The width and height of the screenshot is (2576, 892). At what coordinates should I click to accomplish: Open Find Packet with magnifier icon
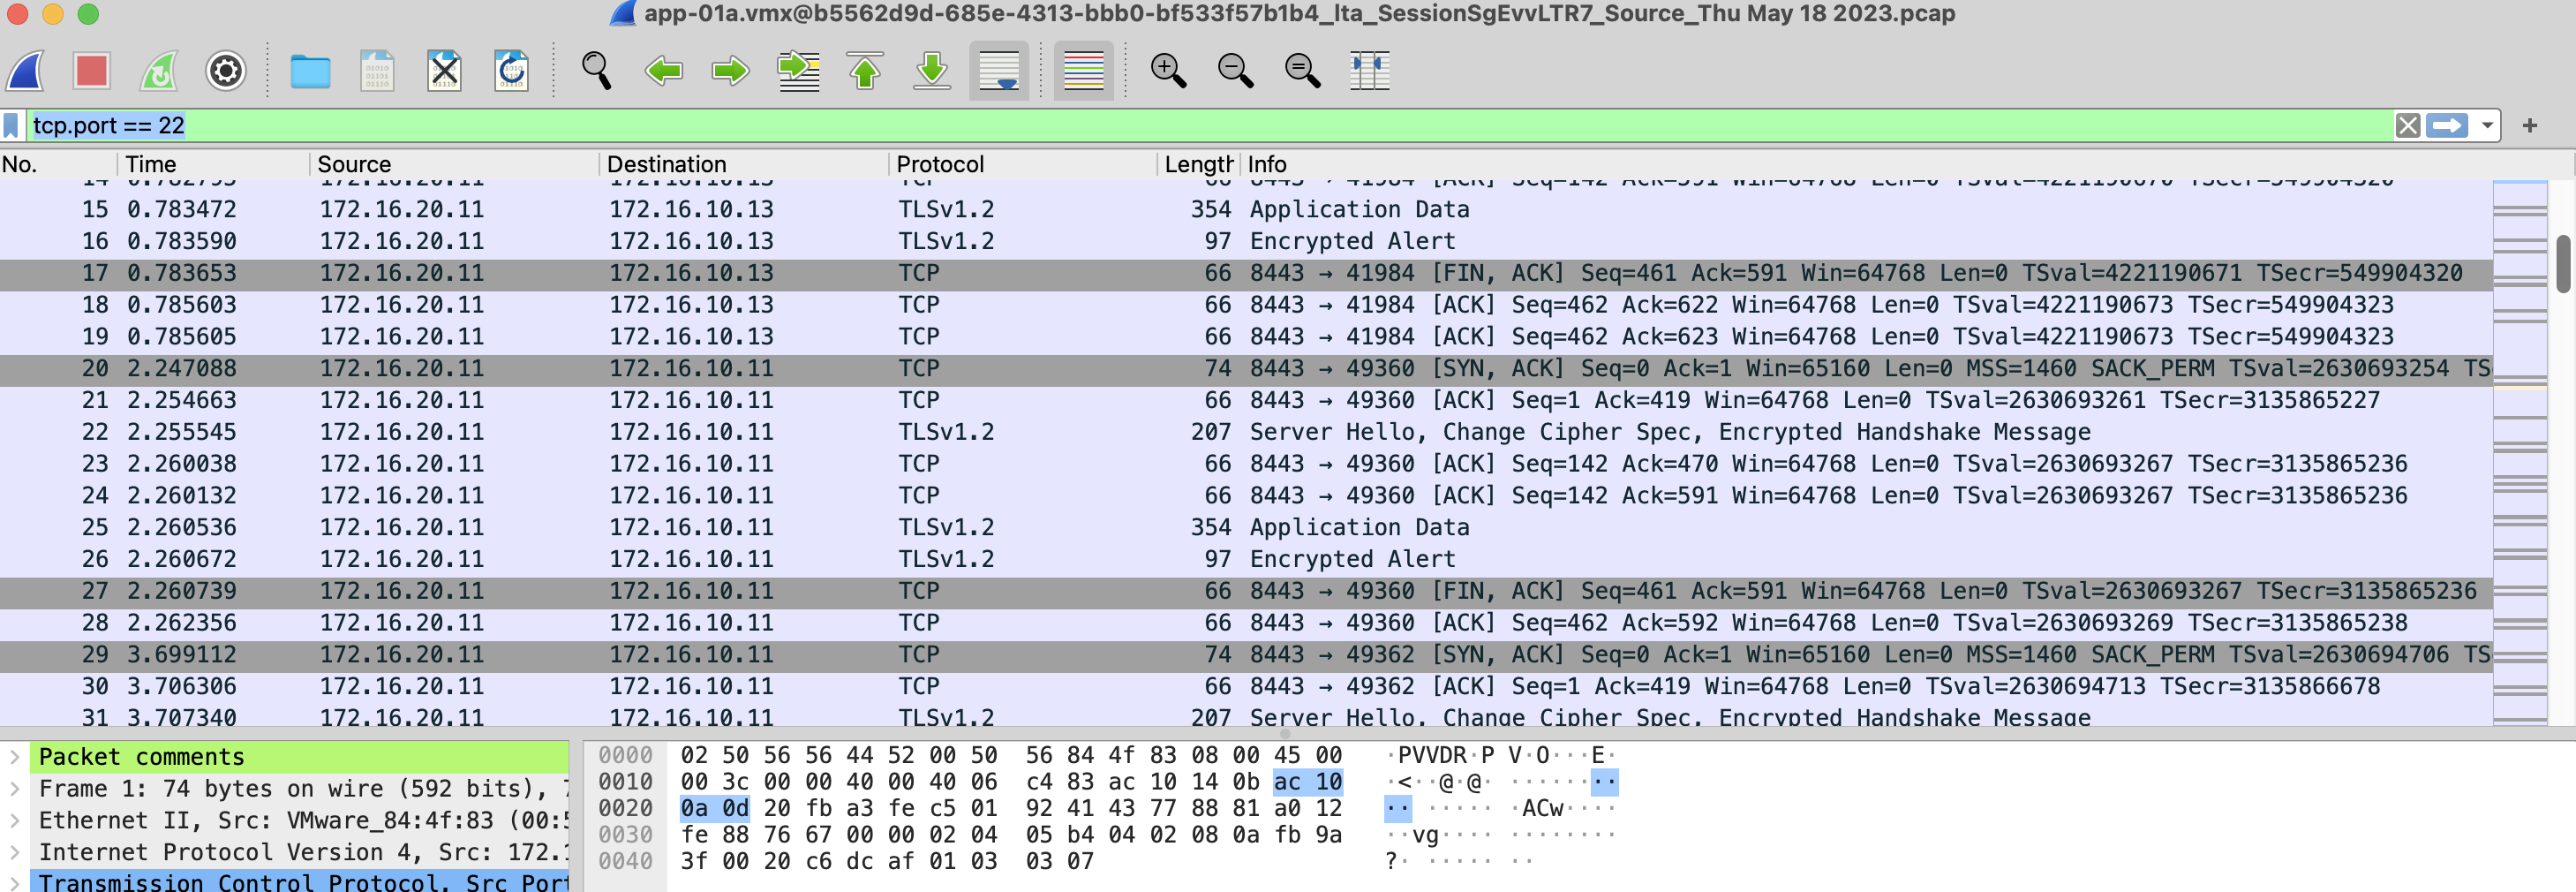596,71
